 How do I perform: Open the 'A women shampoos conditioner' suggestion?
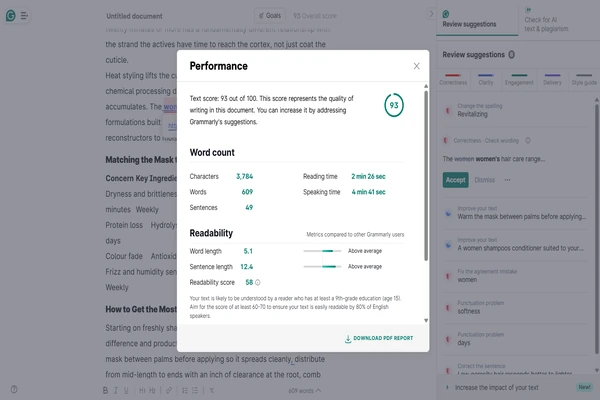click(515, 245)
